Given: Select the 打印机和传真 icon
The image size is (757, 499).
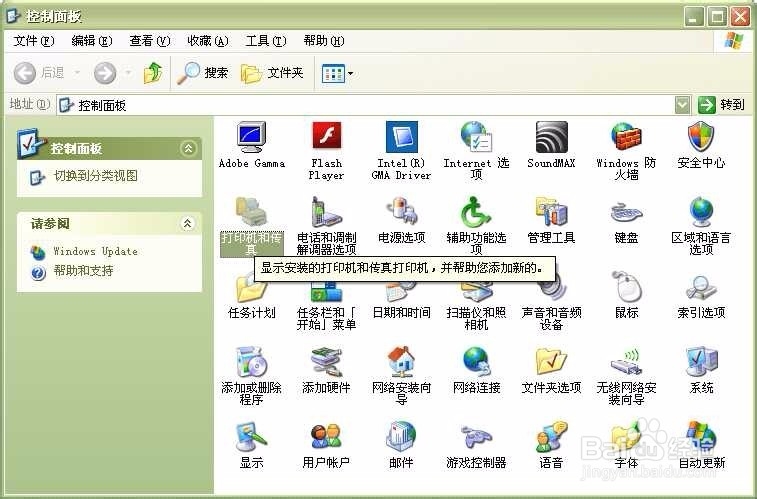Looking at the screenshot, I should [252, 212].
